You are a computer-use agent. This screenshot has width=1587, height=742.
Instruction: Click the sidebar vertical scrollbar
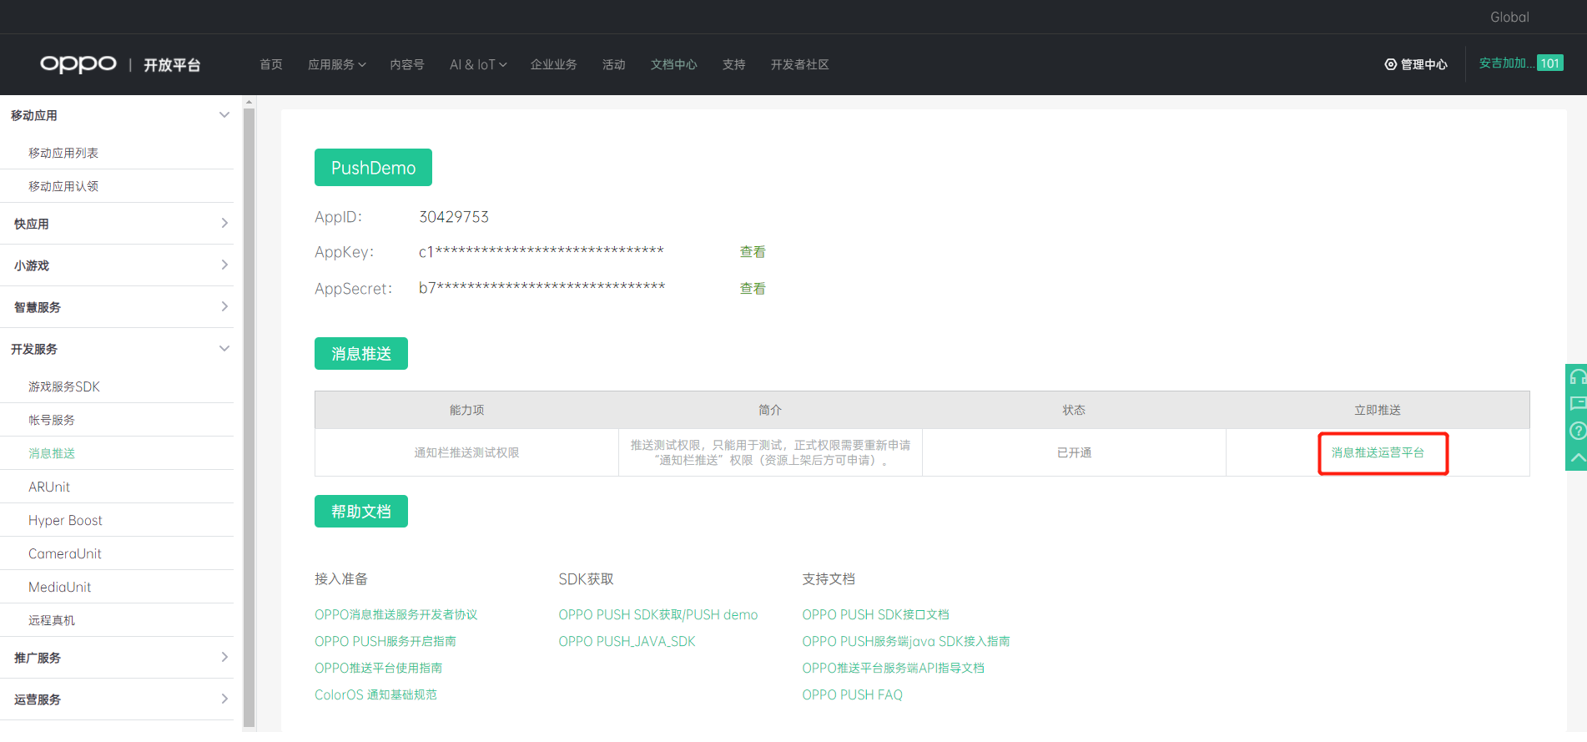[x=249, y=400]
